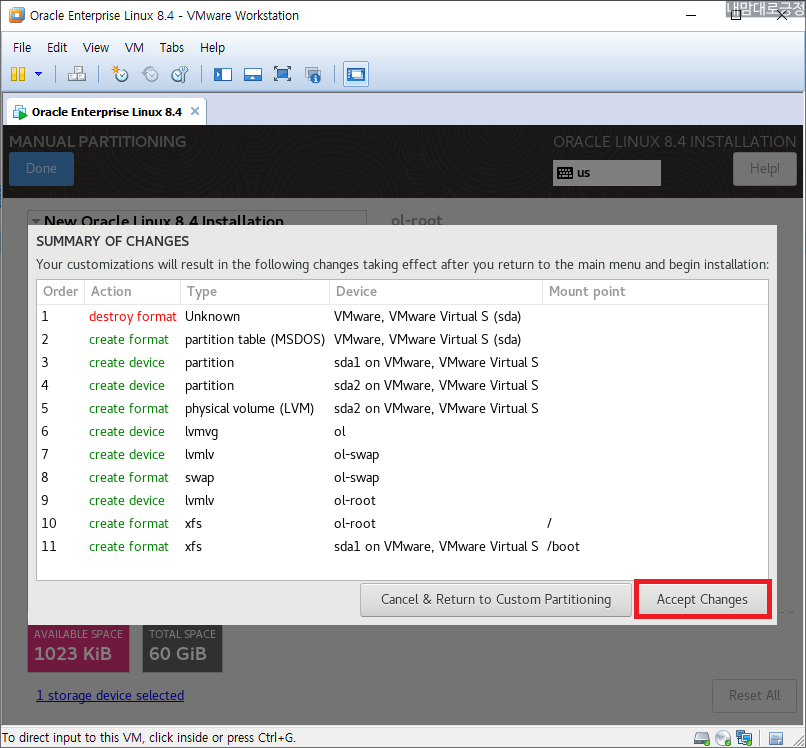Click the us keyboard layout indicator
The width and height of the screenshot is (806, 748).
(x=607, y=173)
